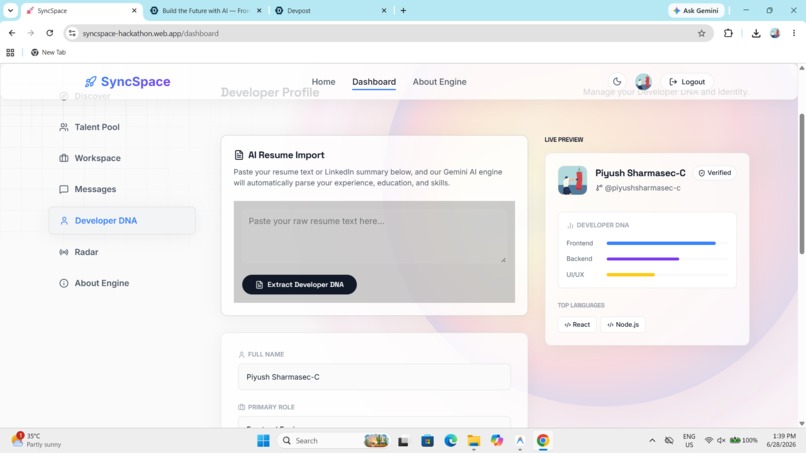Open Workspace in the sidebar
Image resolution: width=806 pixels, height=453 pixels.
[122, 158]
